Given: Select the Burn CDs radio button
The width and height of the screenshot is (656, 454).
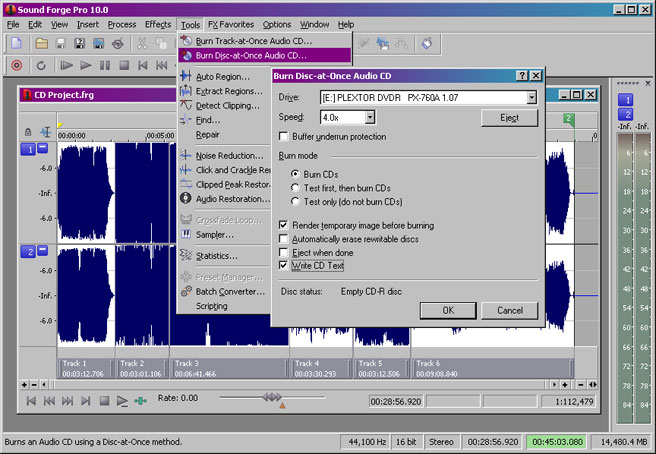Looking at the screenshot, I should 295,174.
